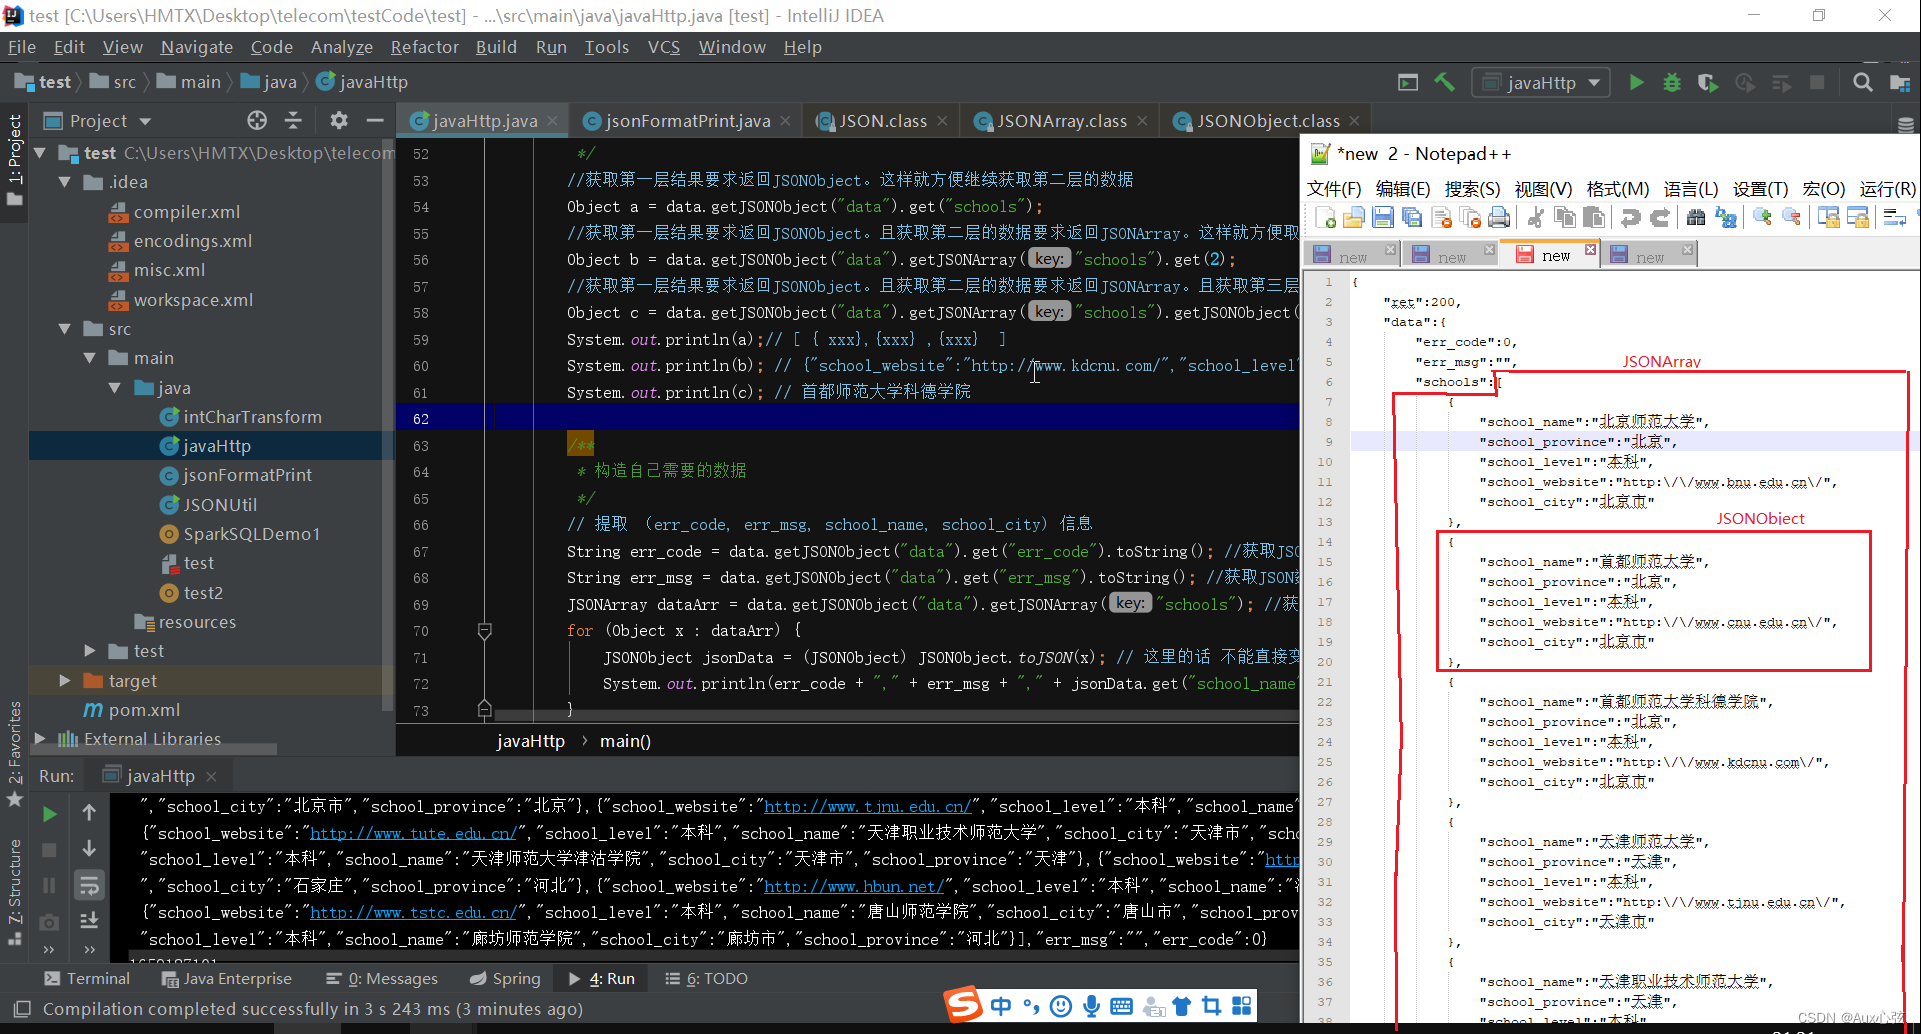Click Save All icon in Notepad++ toolbar

pyautogui.click(x=1412, y=217)
